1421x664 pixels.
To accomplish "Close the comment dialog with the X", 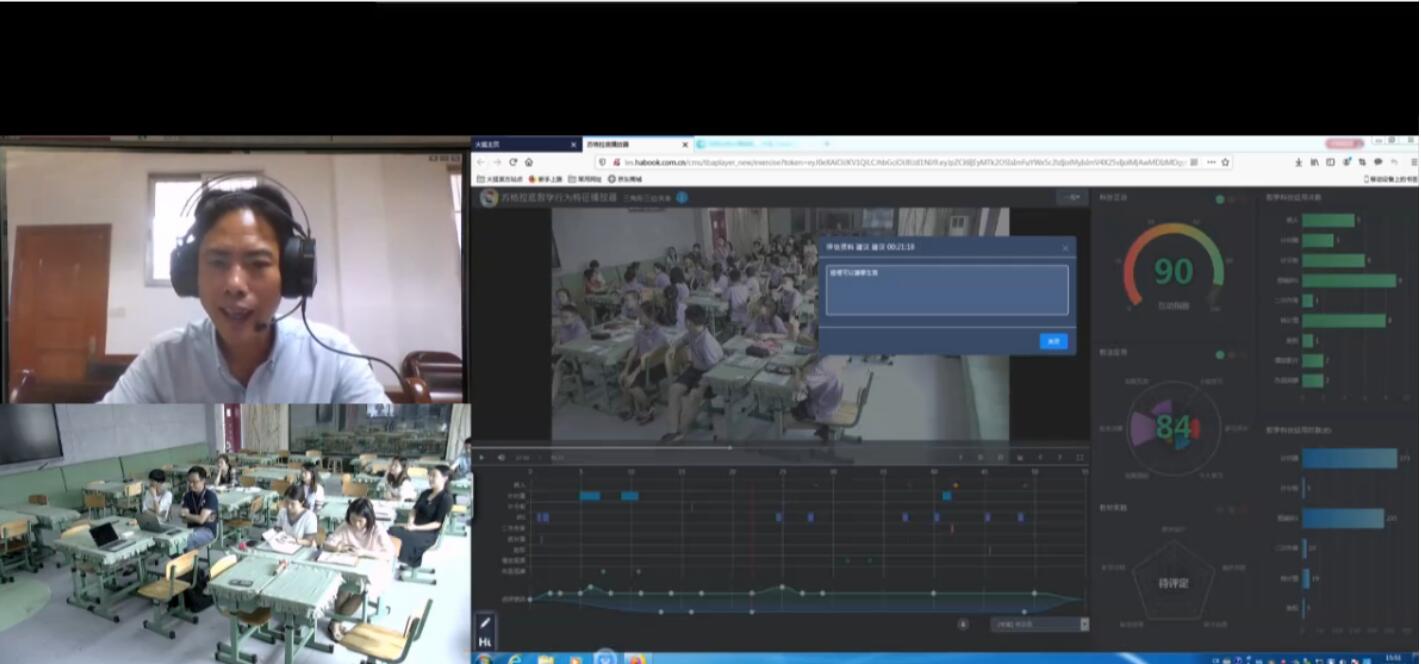I will pyautogui.click(x=1065, y=247).
